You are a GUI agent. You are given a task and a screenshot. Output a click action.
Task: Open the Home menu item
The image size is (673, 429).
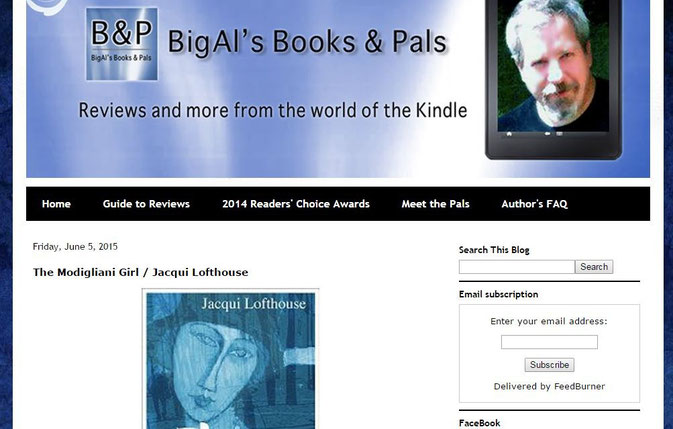[56, 204]
